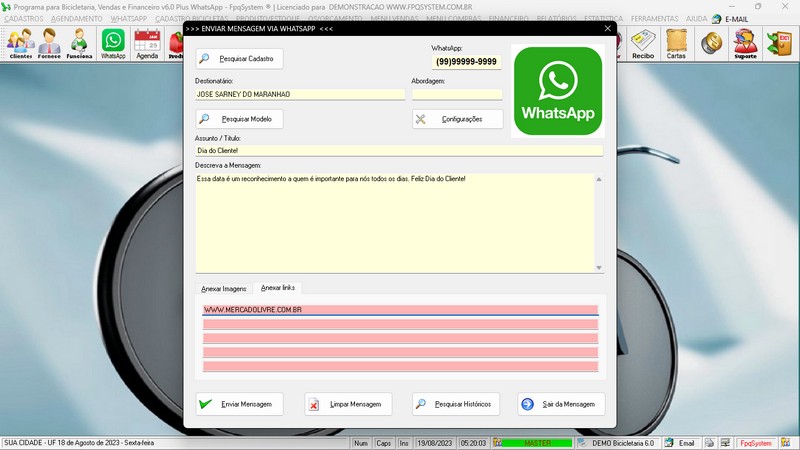Click the FpqSystem status bar label
Screen dimensions: 800x450
click(756, 443)
